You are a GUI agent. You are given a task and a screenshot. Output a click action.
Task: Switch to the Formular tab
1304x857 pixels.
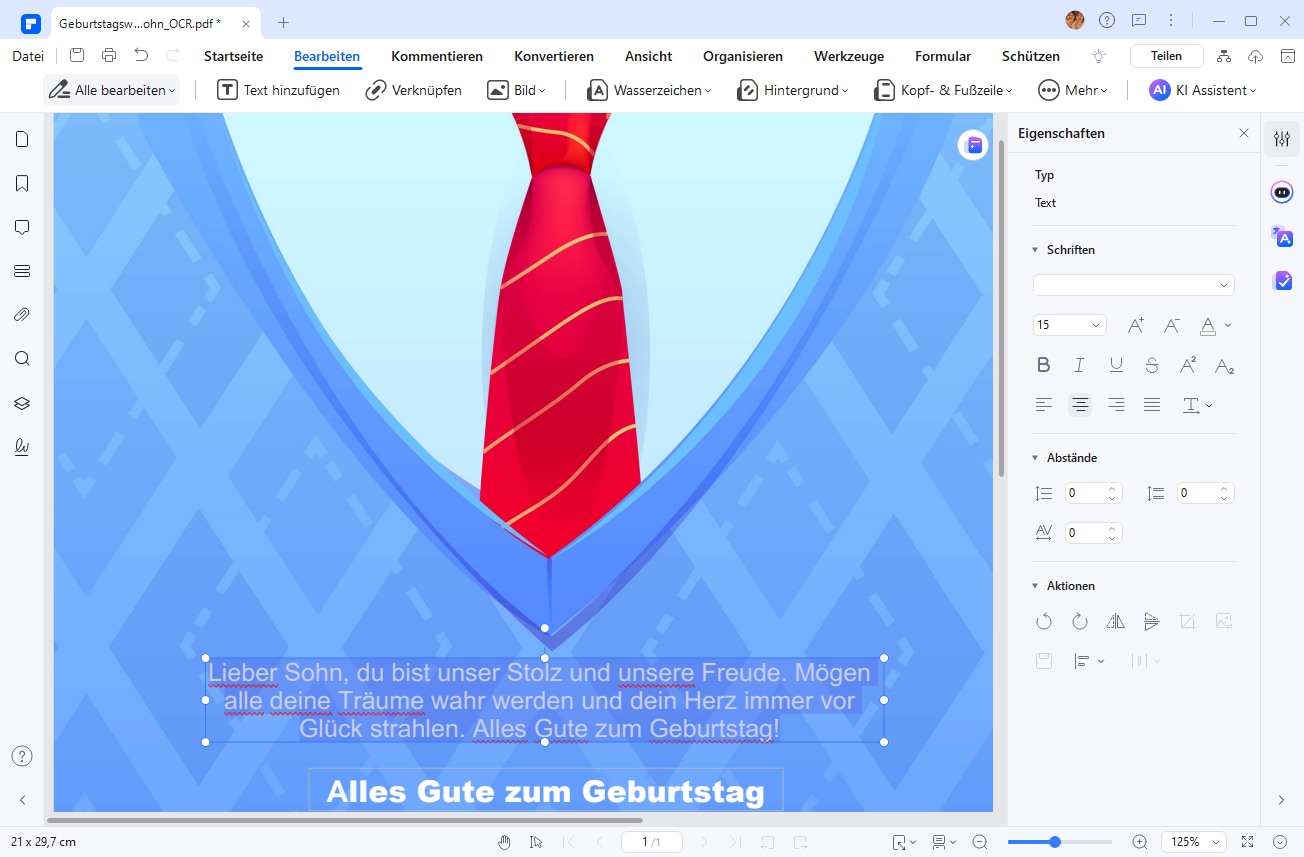[943, 56]
